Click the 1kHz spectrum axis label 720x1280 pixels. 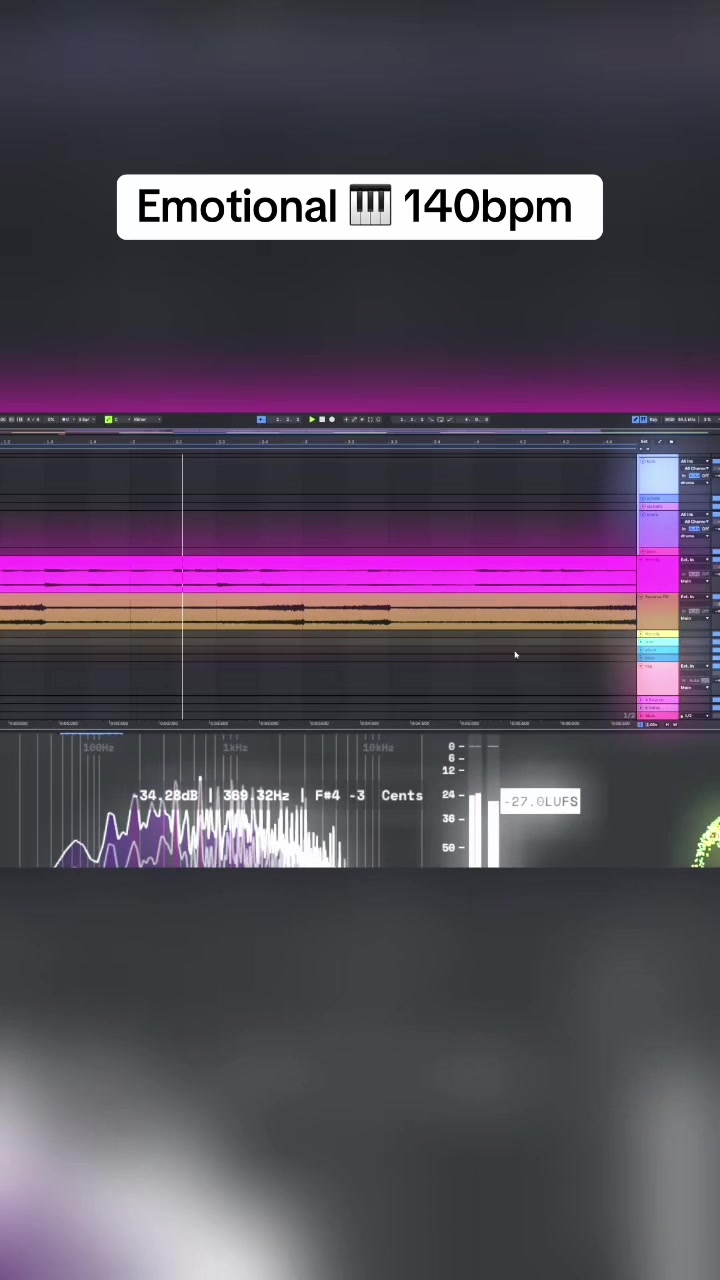235,747
